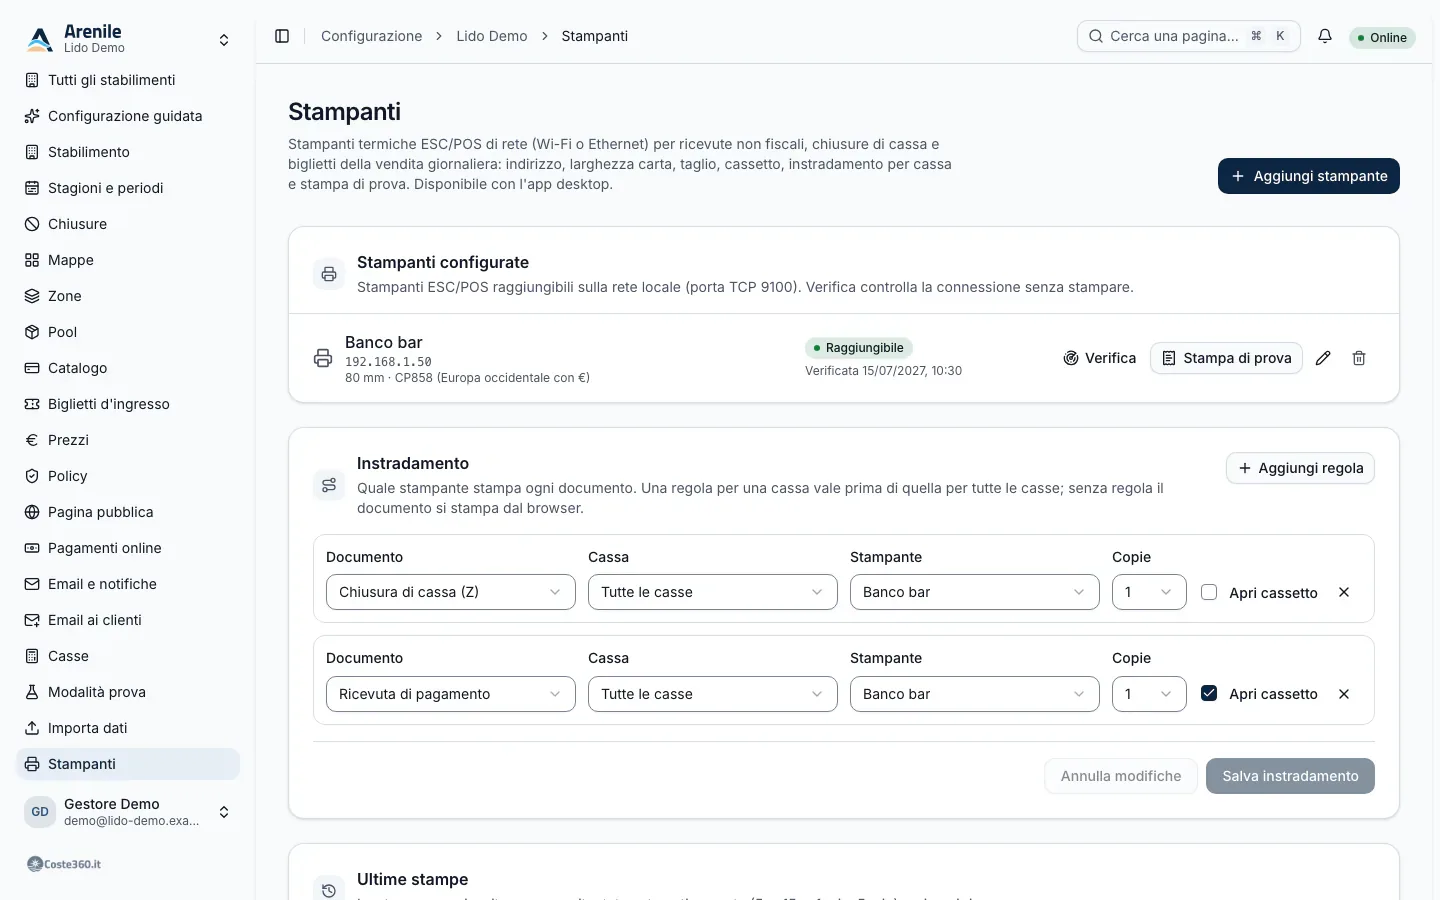
Task: Uncheck Apri cassetto for Ricevuta di pagamento rule
Action: coord(1209,693)
